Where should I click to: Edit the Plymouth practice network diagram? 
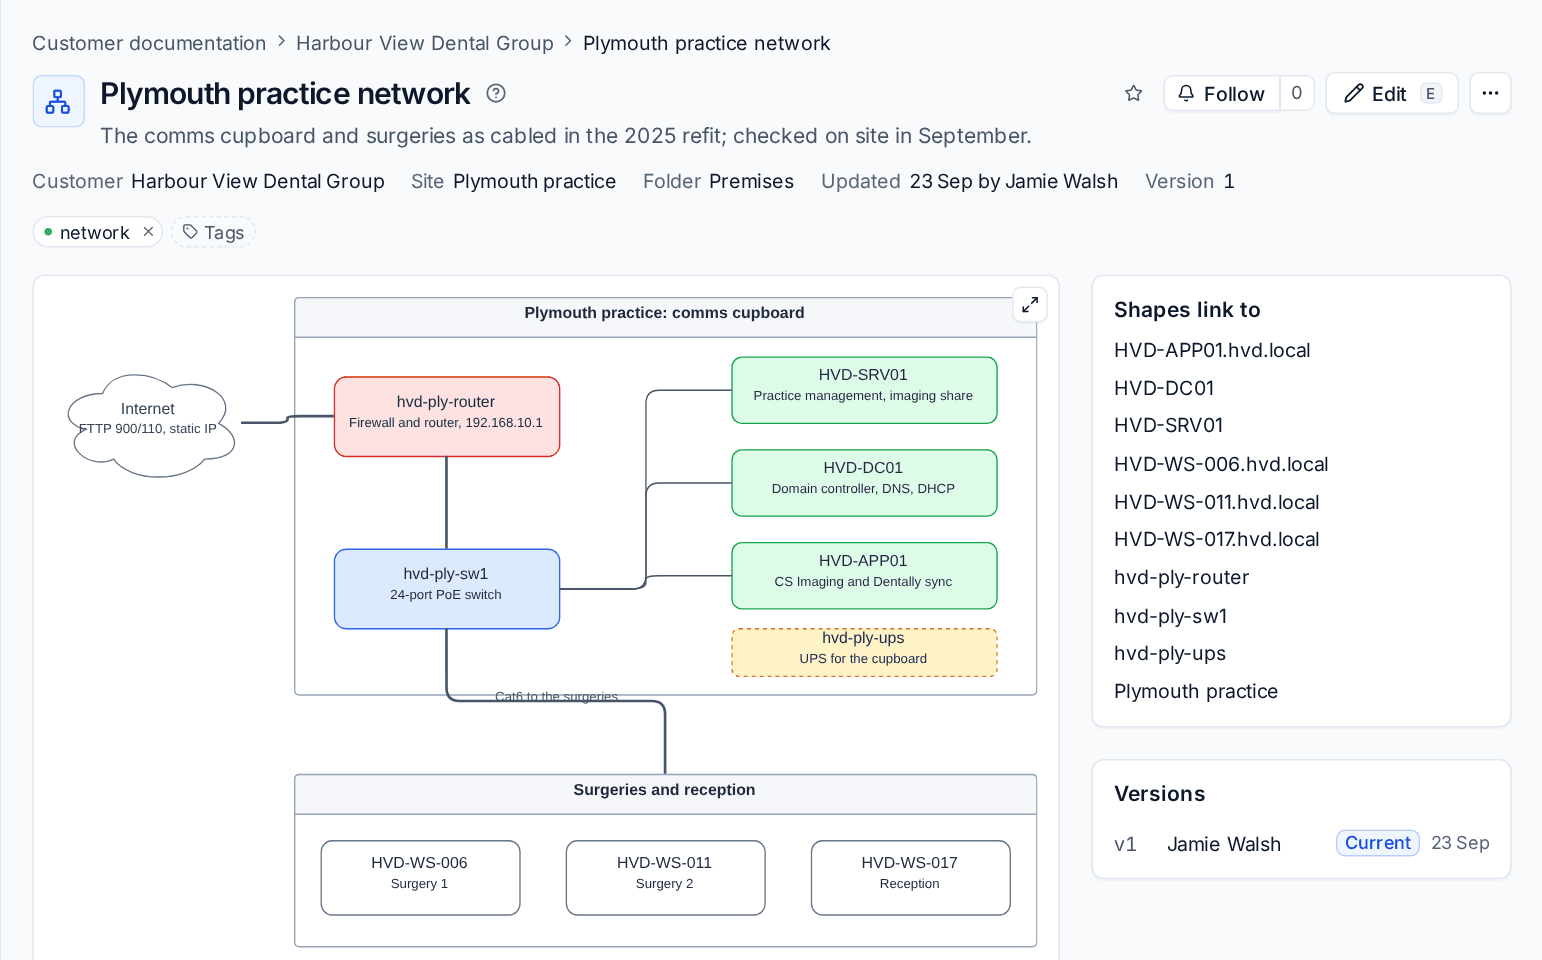1391,93
